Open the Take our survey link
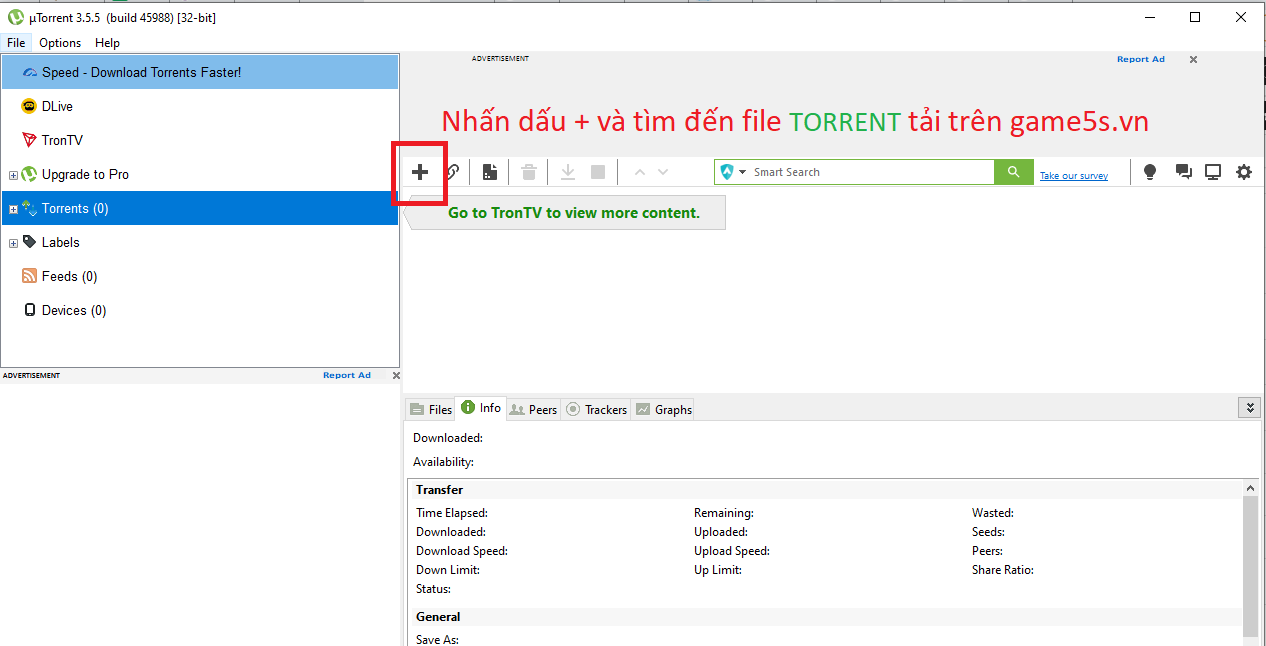The width and height of the screenshot is (1266, 646). (1074, 176)
